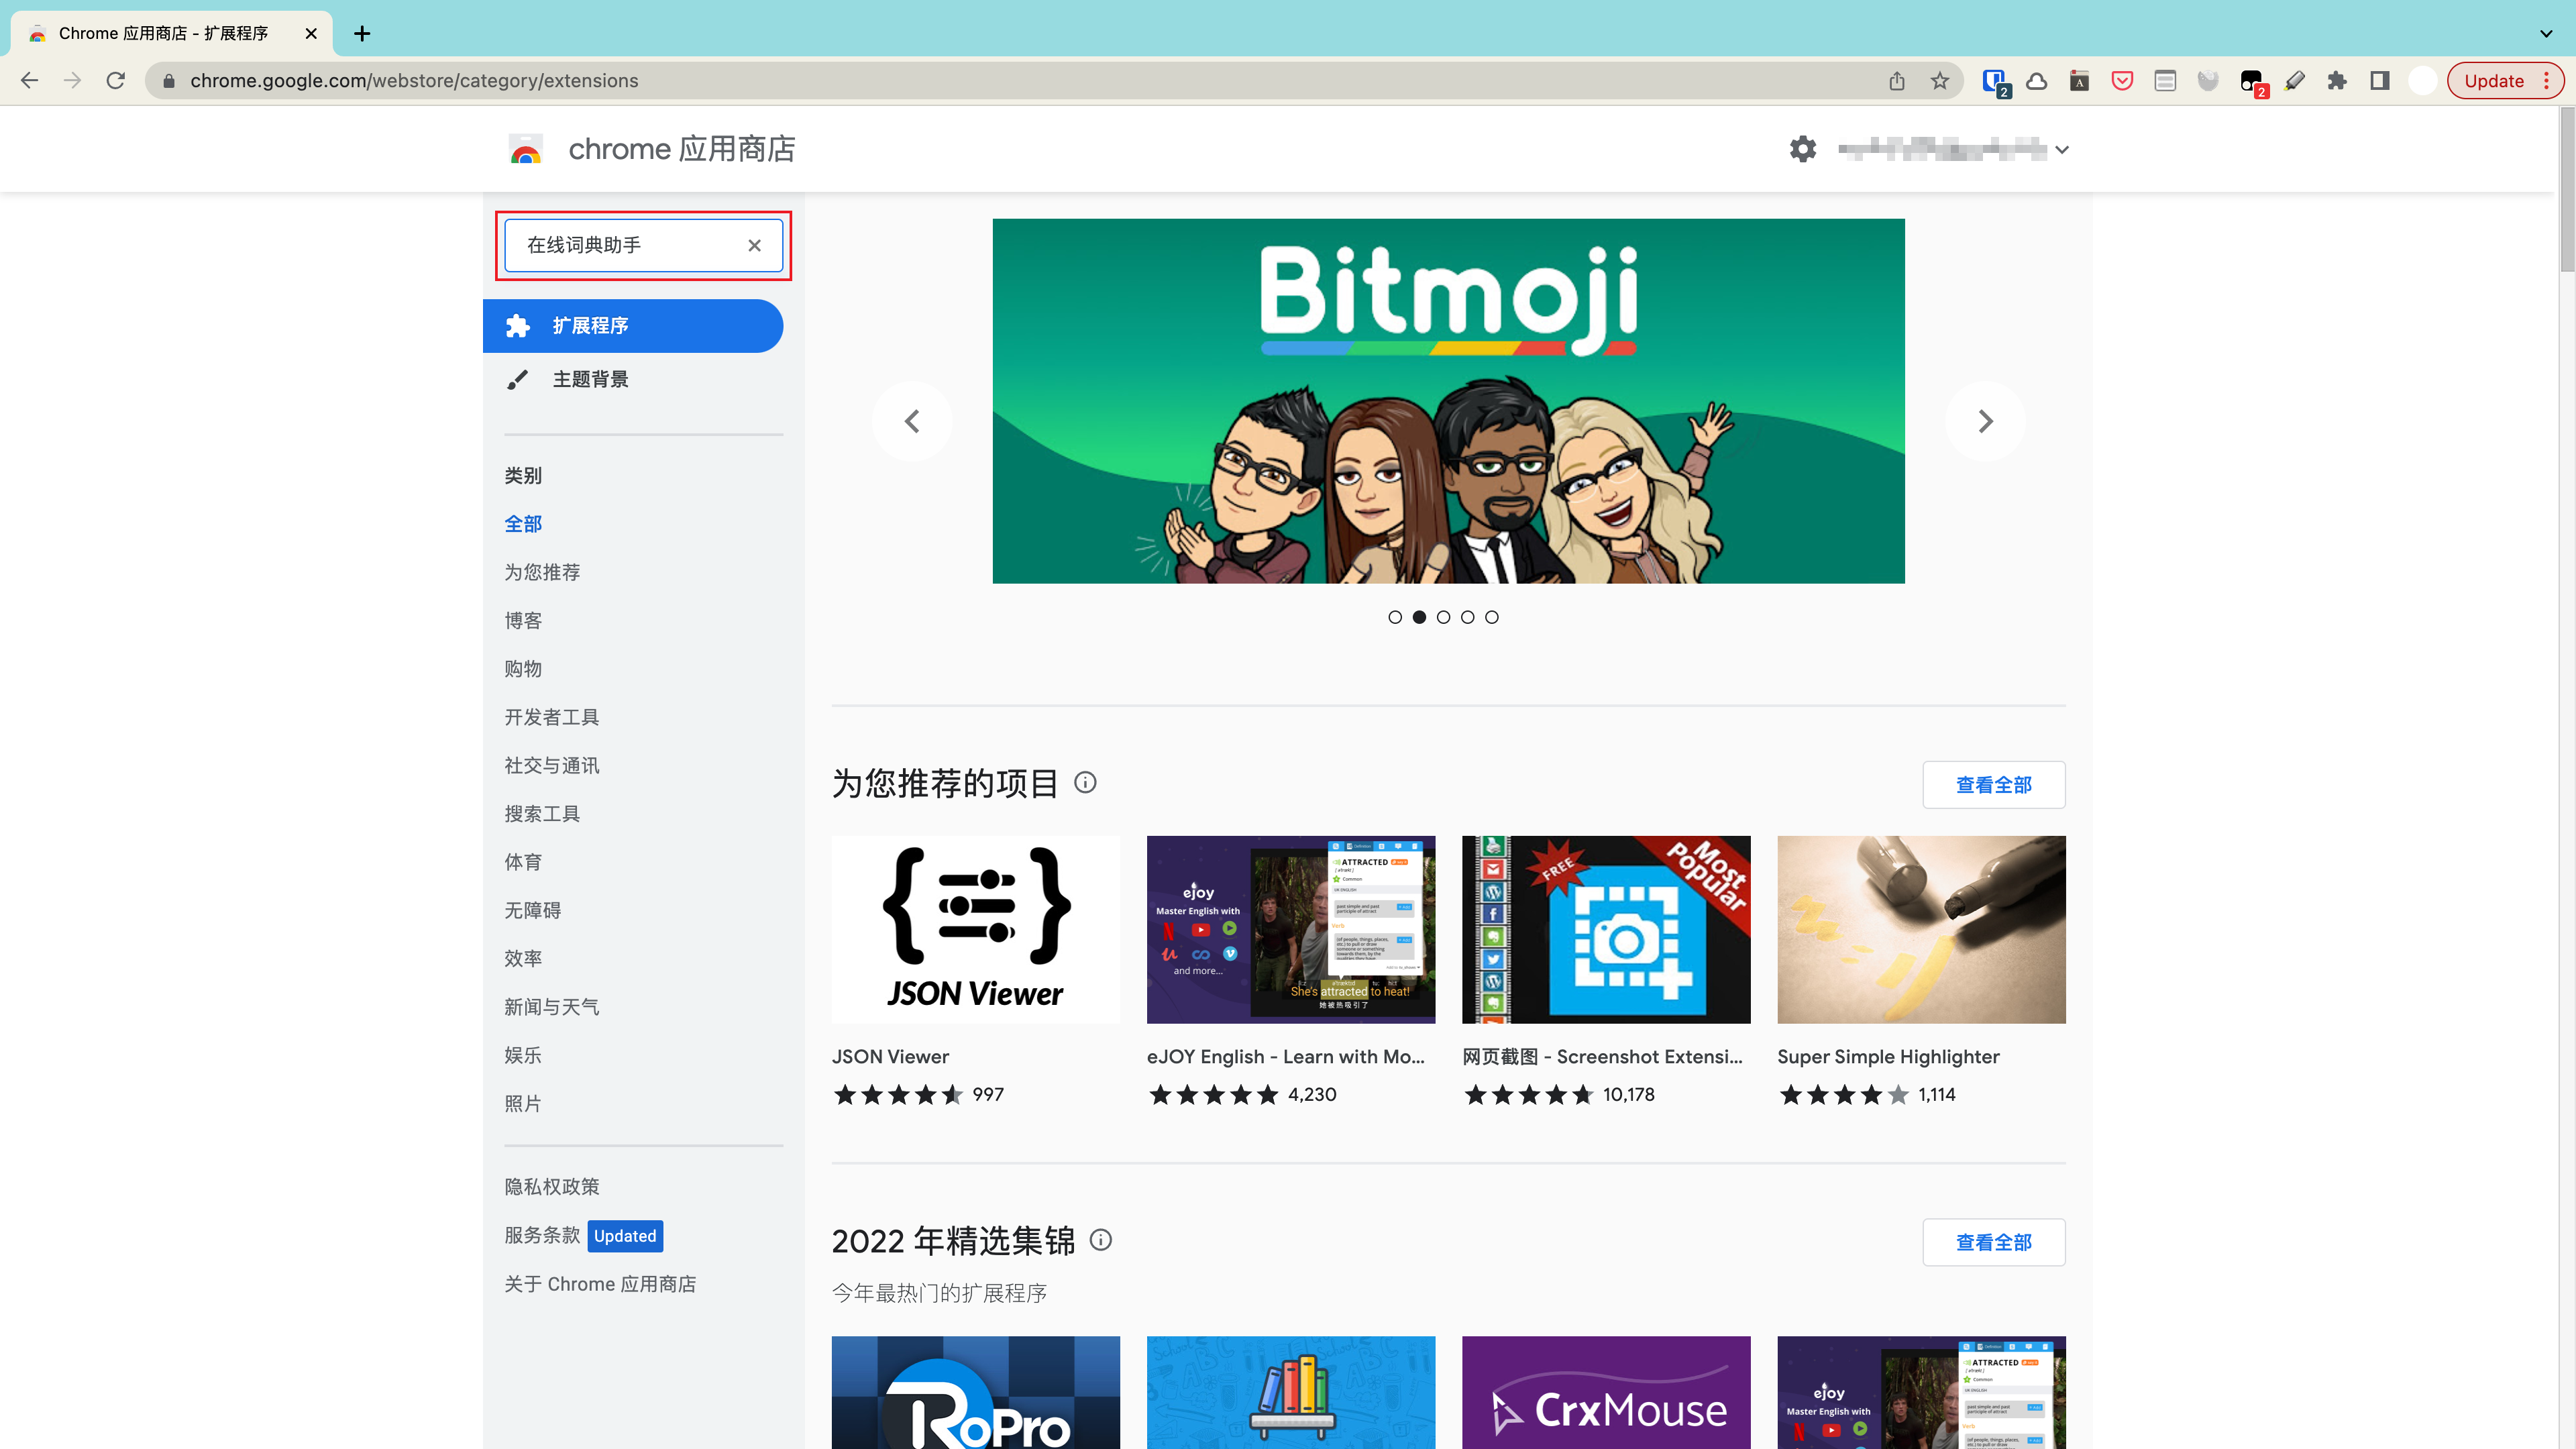The image size is (2576, 1449).
Task: Choose the 搜索工具 category
Action: click(x=542, y=814)
